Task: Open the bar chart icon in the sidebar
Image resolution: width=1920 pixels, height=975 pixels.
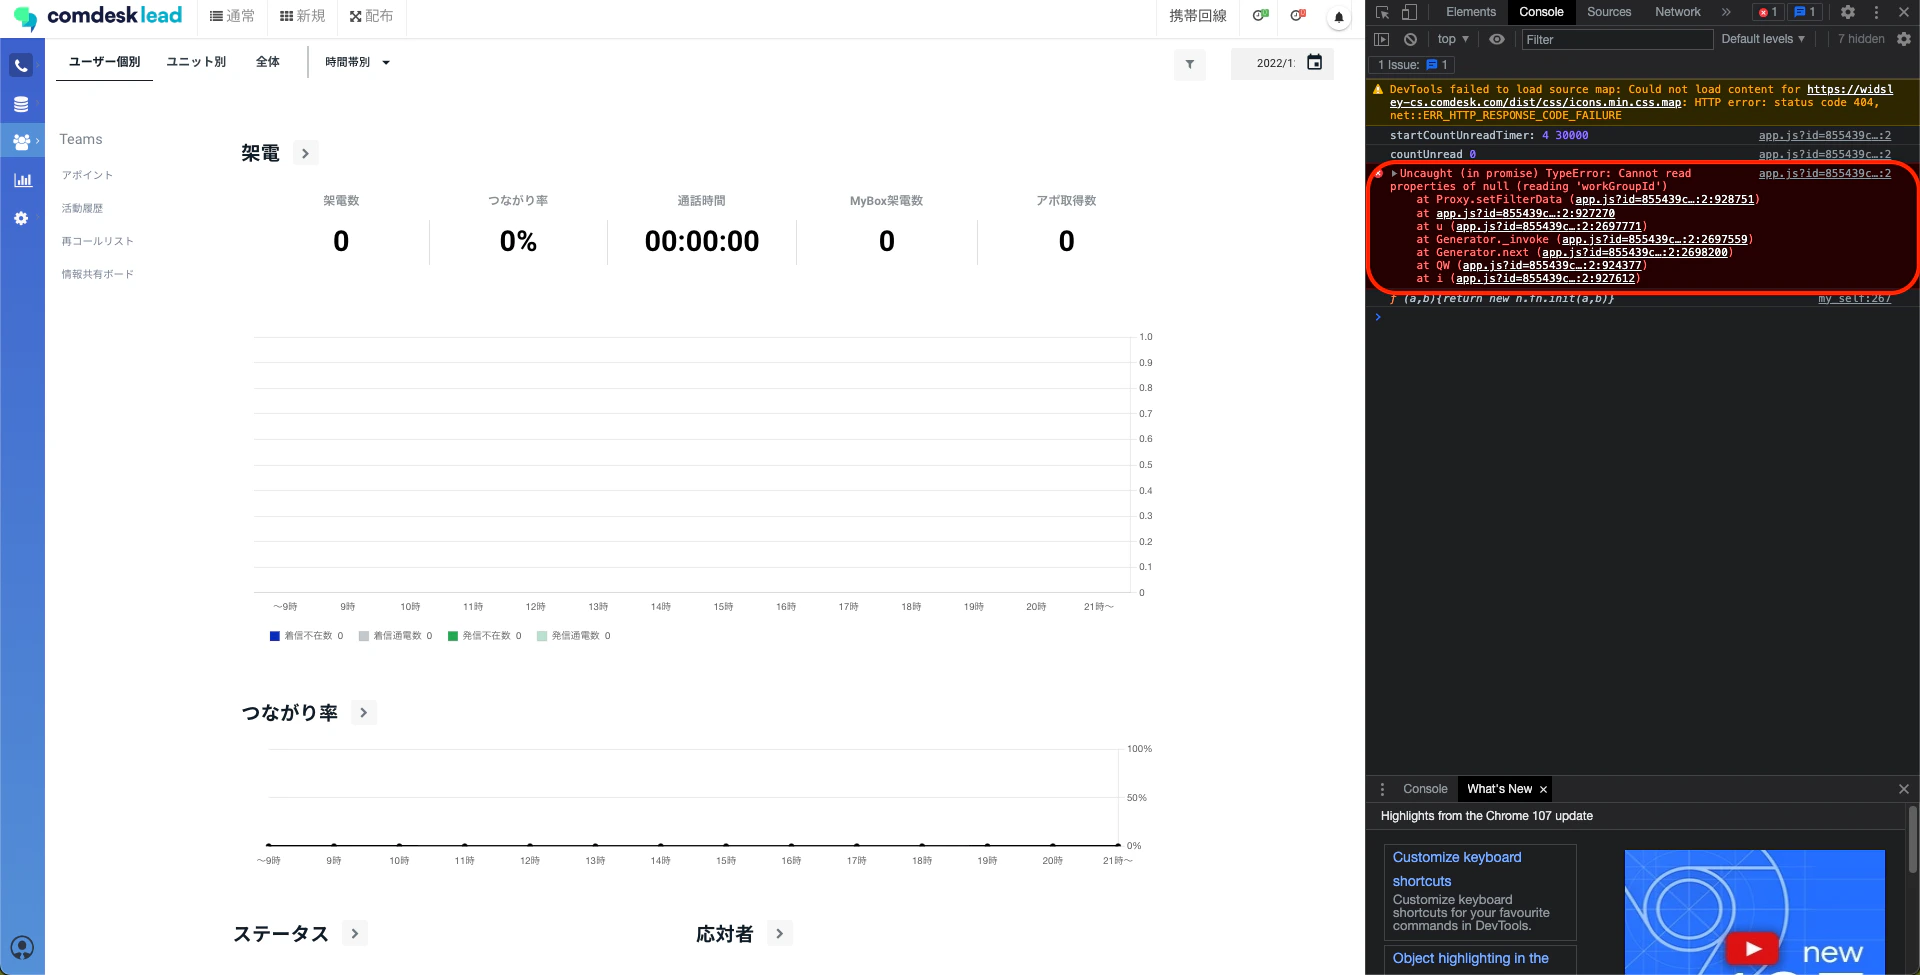Action: coord(22,180)
